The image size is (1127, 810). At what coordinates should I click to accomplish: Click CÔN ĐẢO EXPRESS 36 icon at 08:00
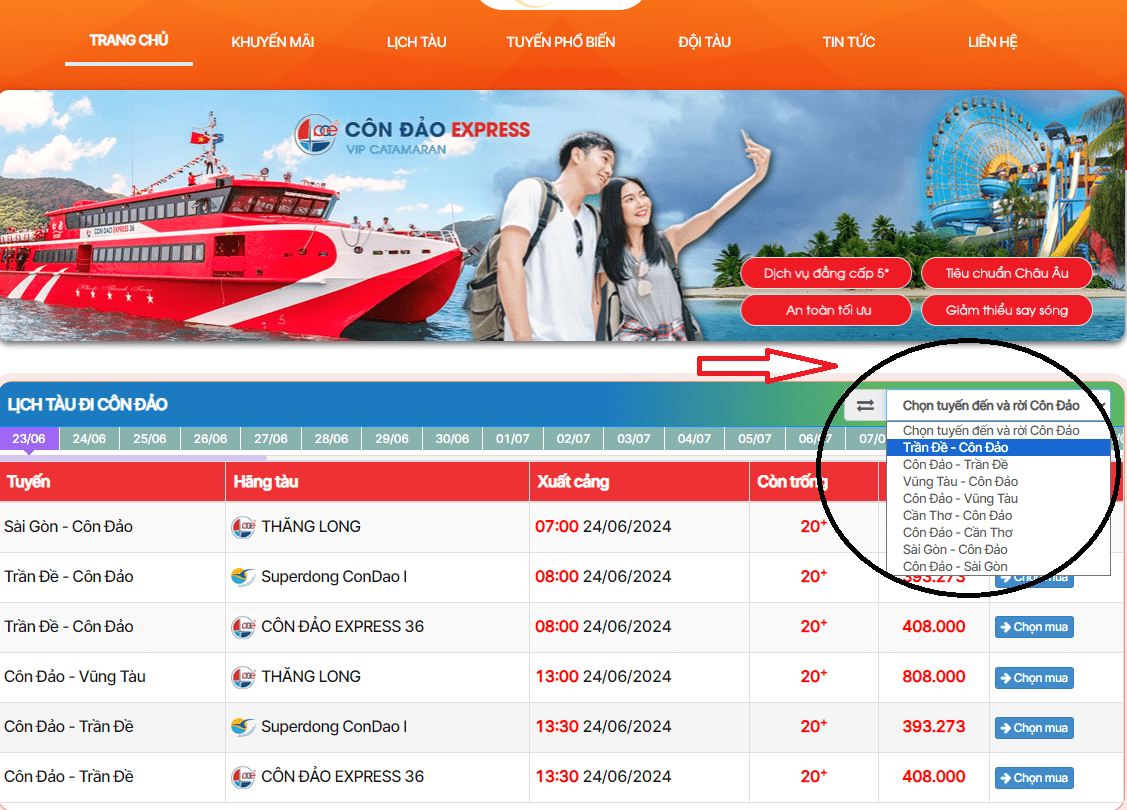243,627
